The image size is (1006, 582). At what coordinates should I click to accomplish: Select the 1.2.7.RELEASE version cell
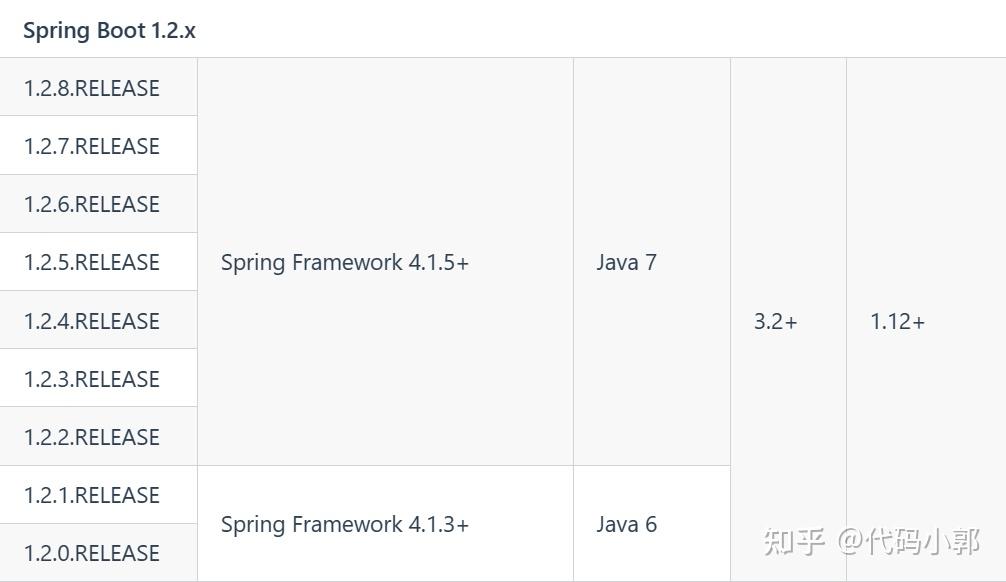(x=98, y=146)
